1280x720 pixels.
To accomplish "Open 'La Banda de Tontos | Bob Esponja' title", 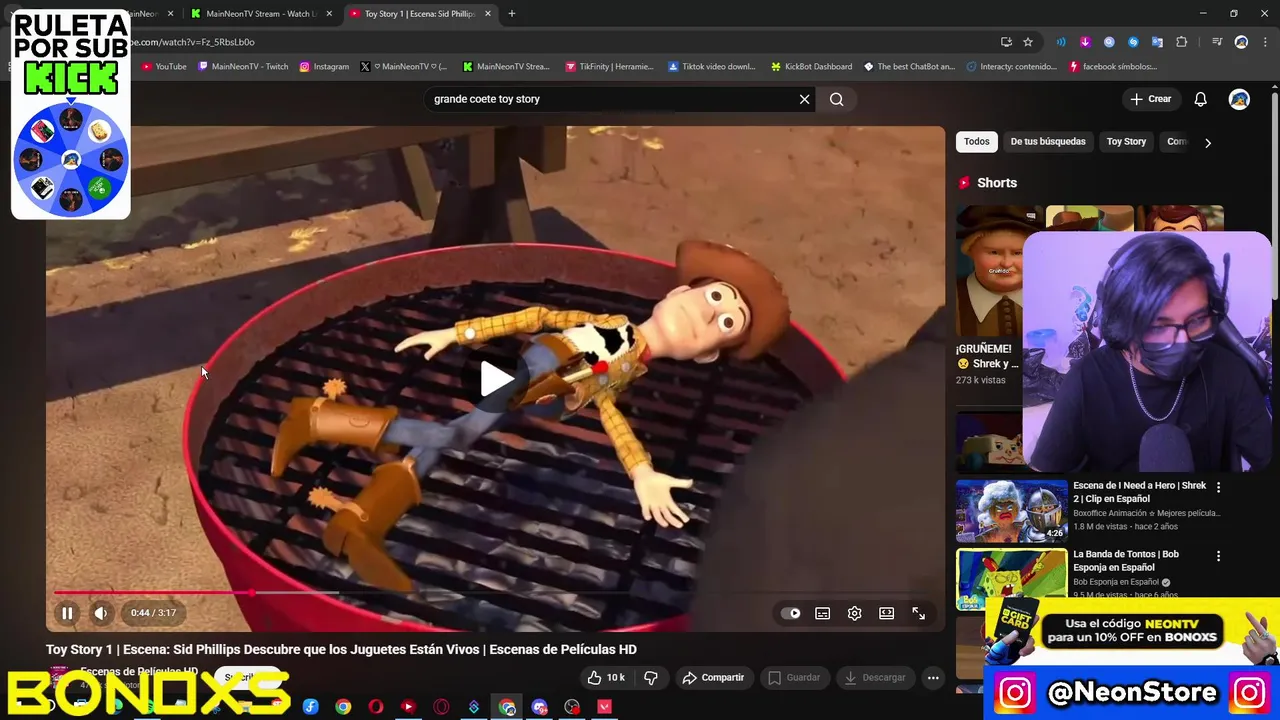I will pos(1126,560).
